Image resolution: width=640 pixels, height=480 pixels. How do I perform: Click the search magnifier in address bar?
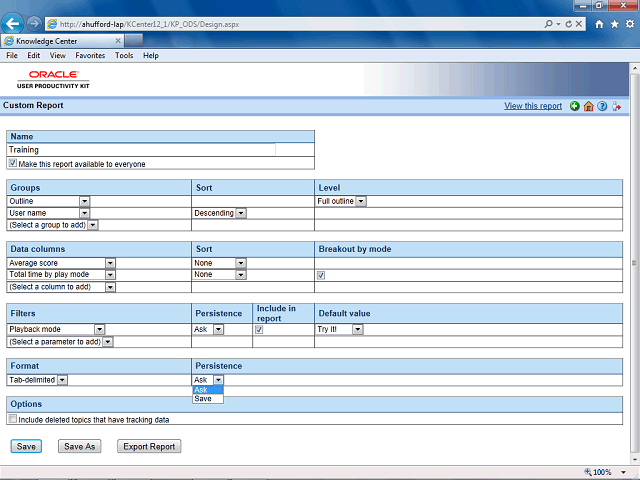click(x=549, y=24)
